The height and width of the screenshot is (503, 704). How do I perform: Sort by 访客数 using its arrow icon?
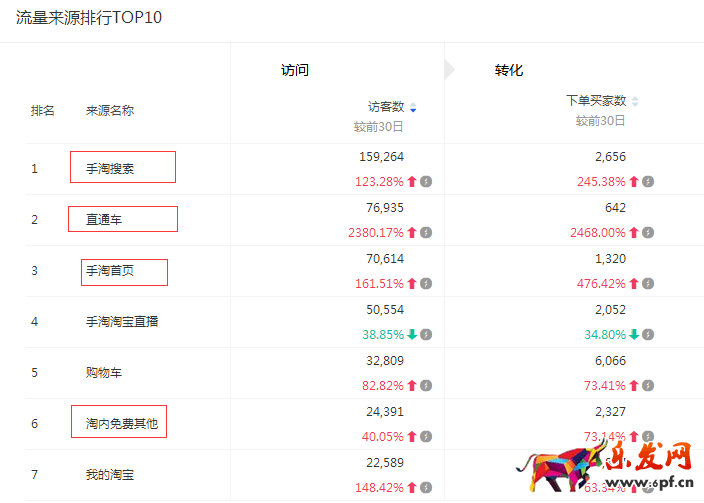click(413, 107)
